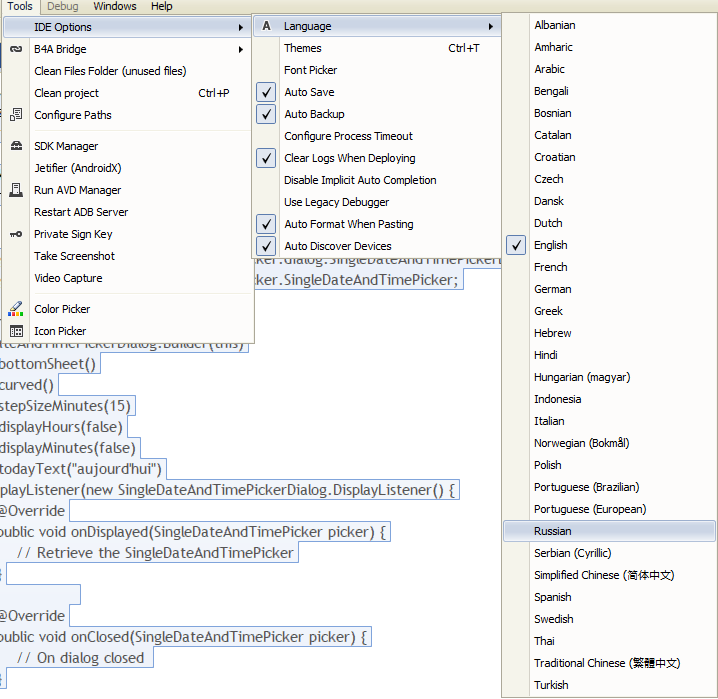
Task: Uncheck Clear Logs When Deploying
Action: tap(266, 158)
